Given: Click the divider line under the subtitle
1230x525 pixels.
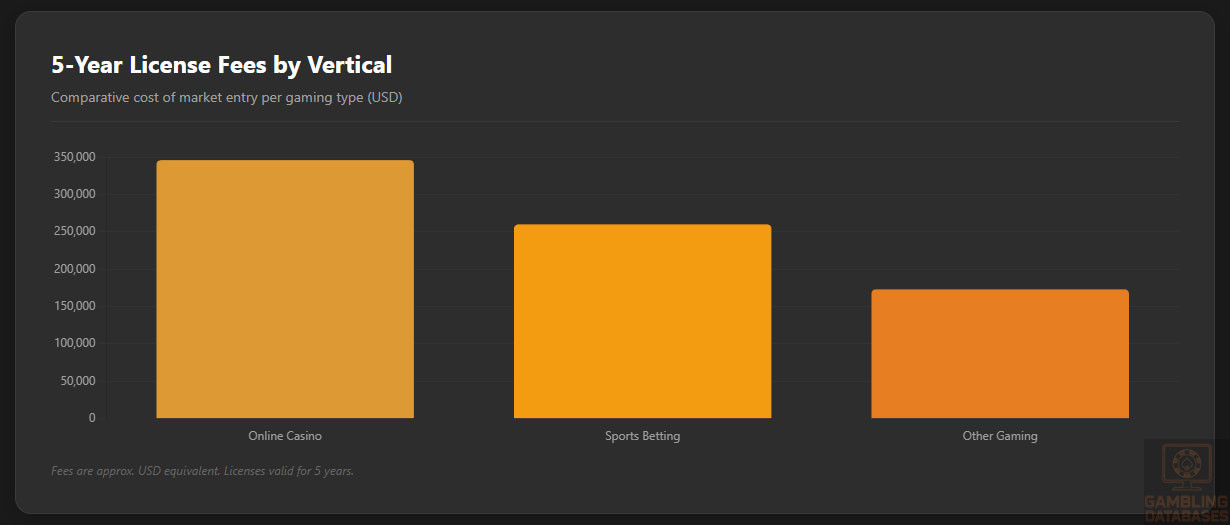Looking at the screenshot, I should pos(615,122).
